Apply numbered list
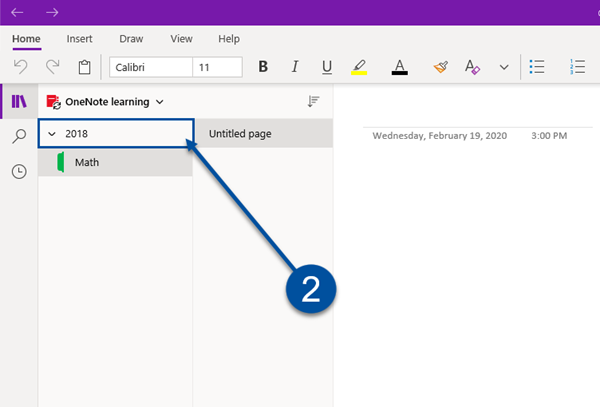600x407 pixels. (x=577, y=67)
